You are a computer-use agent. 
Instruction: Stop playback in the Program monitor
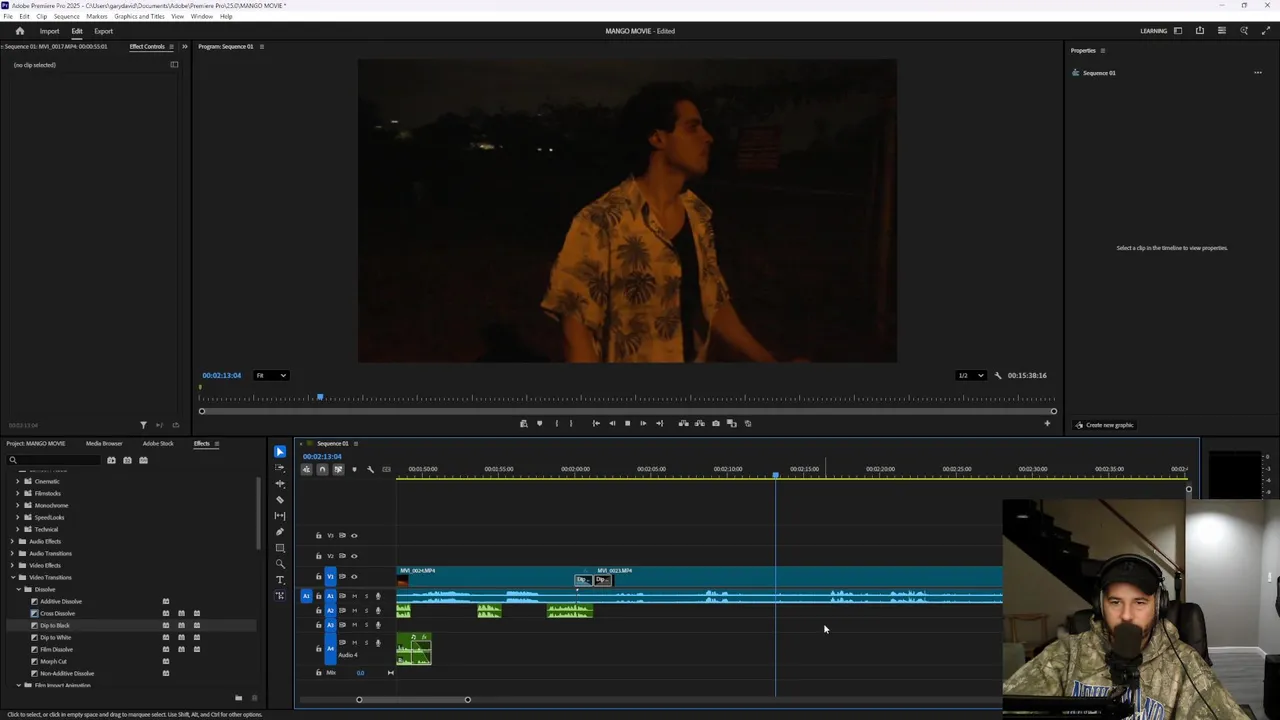(x=627, y=423)
